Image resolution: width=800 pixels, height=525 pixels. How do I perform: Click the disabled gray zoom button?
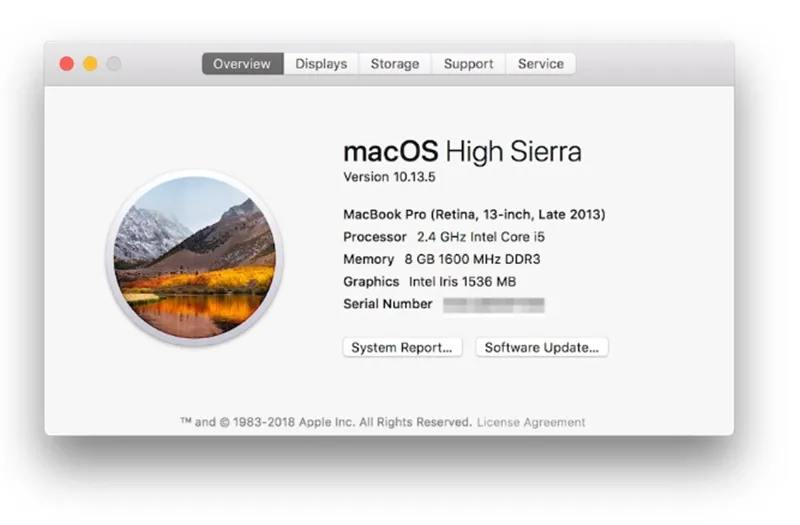tap(114, 64)
